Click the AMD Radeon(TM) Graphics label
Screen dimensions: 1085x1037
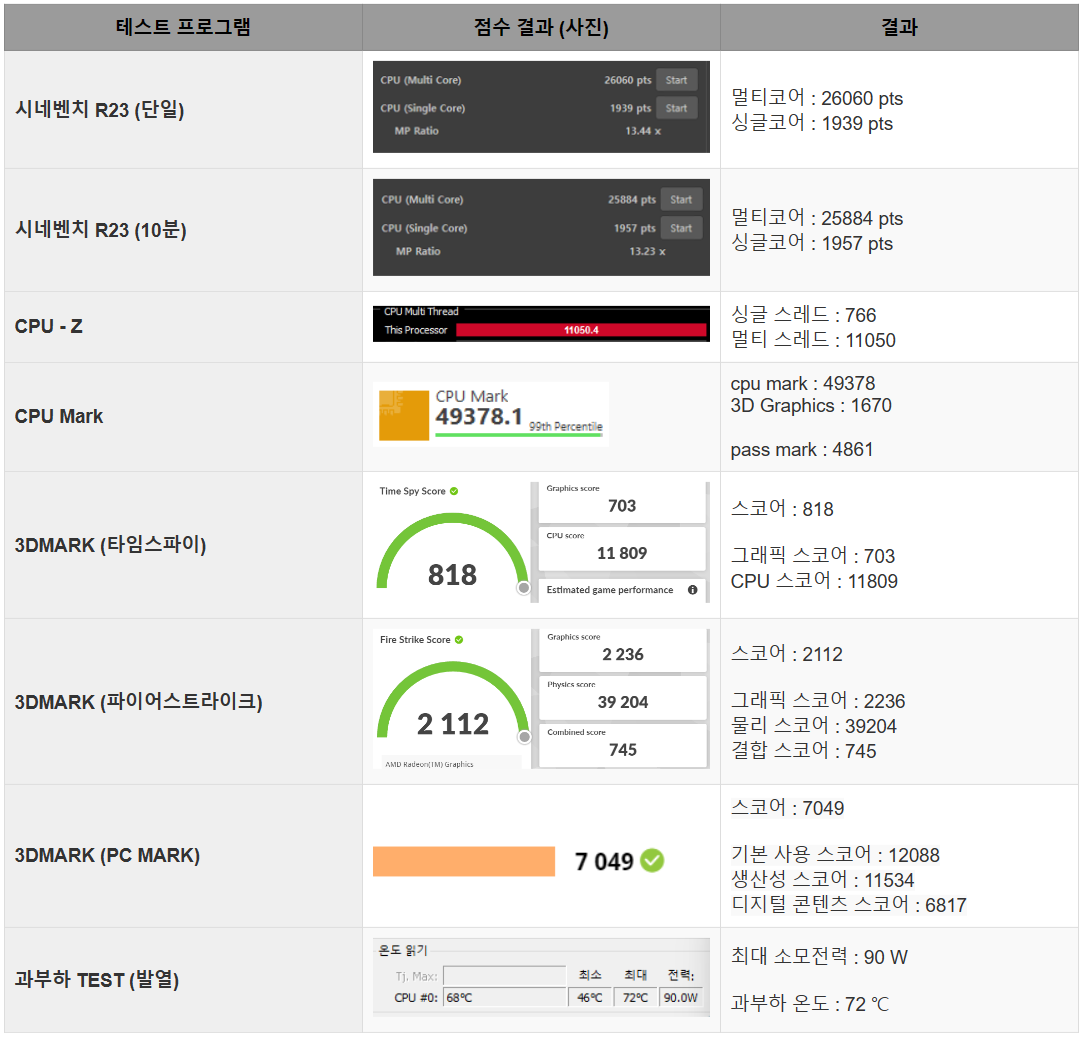point(429,764)
